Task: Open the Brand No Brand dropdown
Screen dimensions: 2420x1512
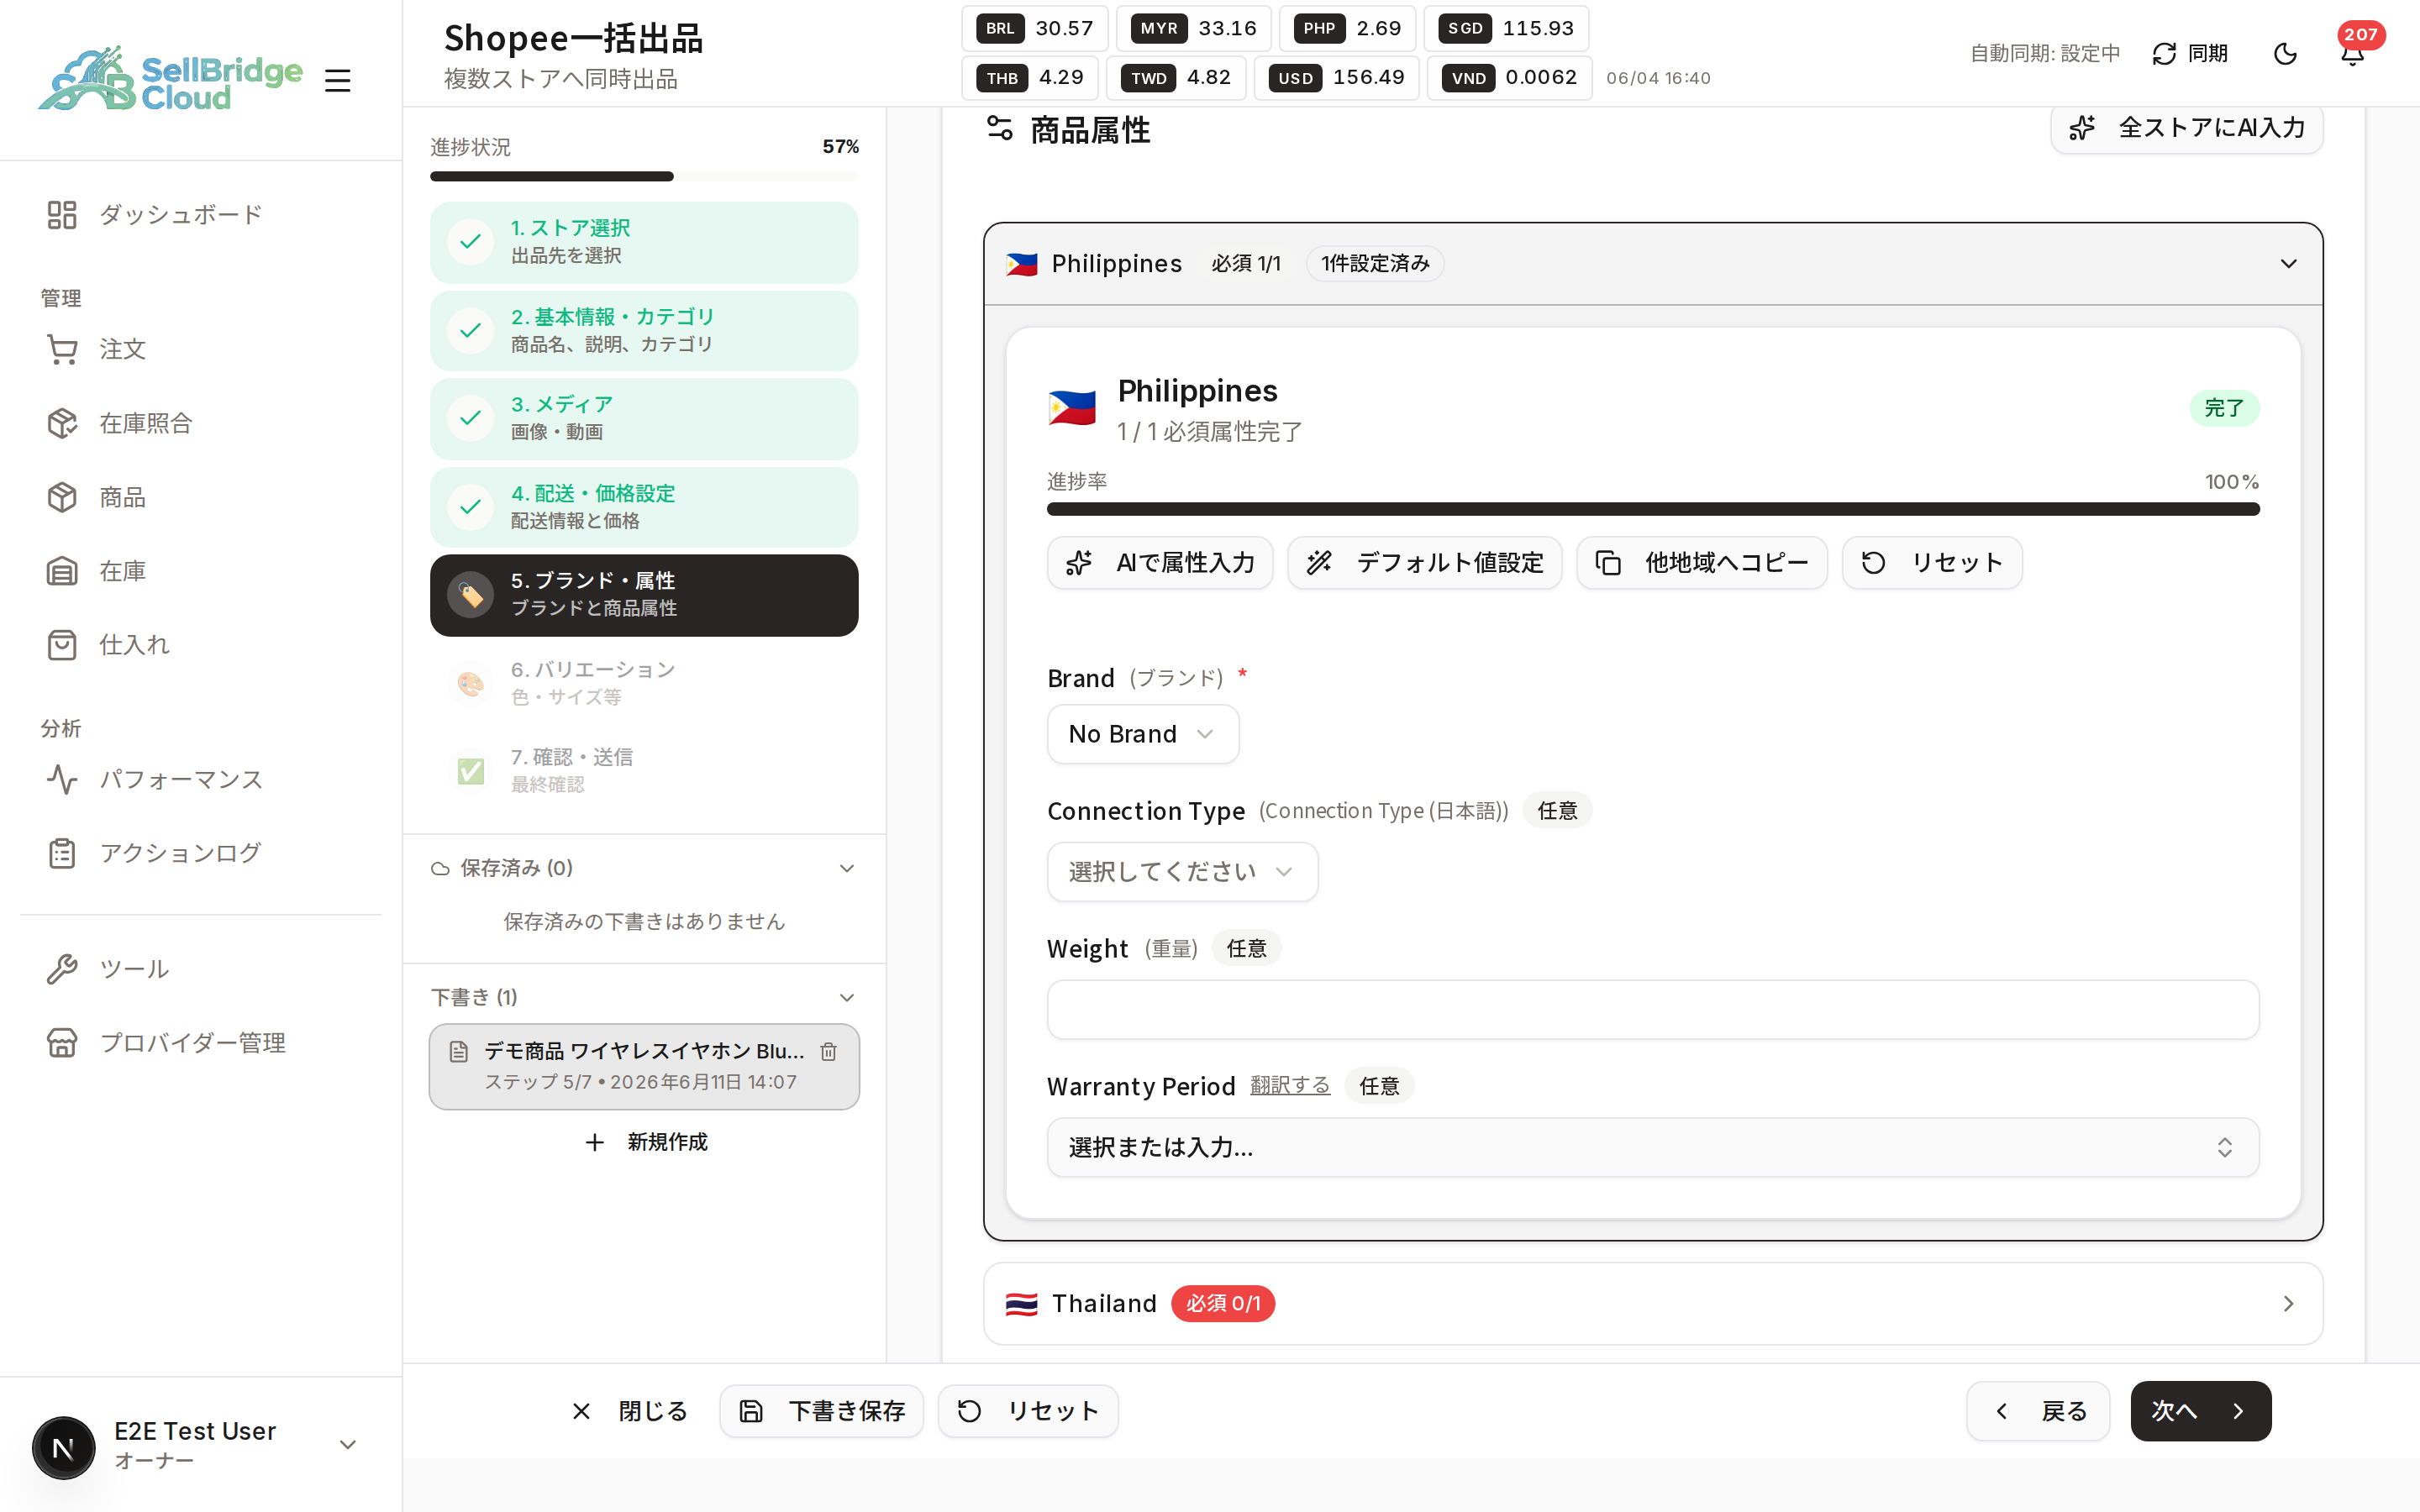Action: [x=1143, y=734]
